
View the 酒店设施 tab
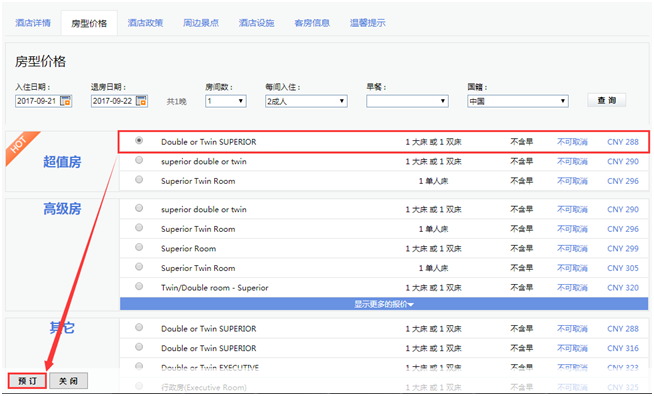coord(256,23)
